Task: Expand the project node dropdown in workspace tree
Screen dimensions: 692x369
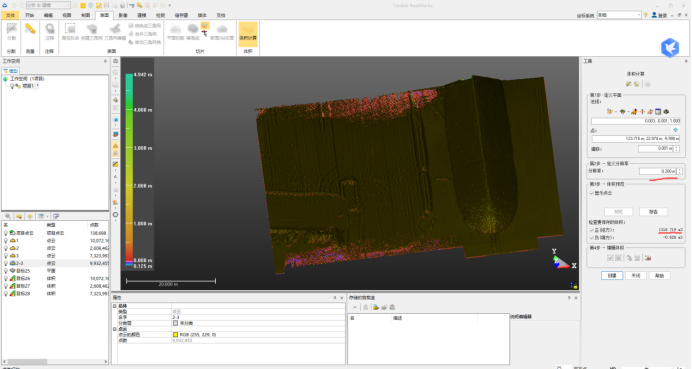Action: pyautogui.click(x=38, y=86)
